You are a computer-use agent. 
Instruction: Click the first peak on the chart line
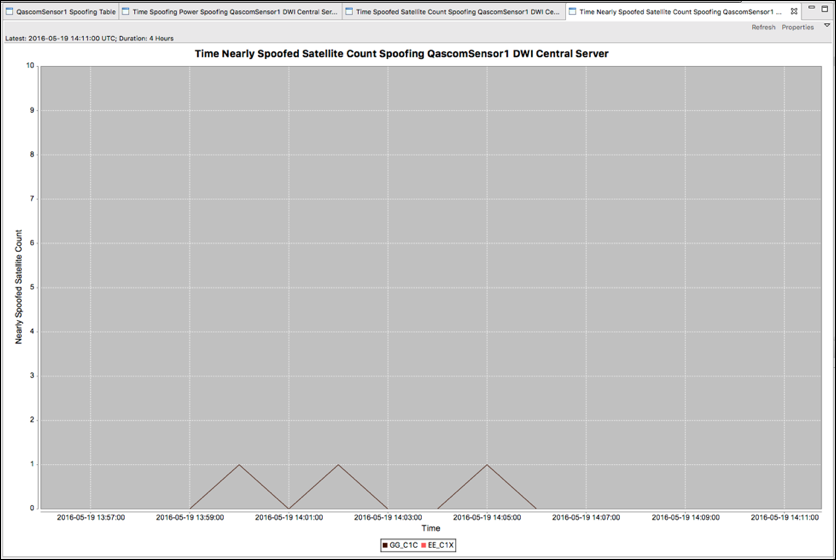[239, 465]
